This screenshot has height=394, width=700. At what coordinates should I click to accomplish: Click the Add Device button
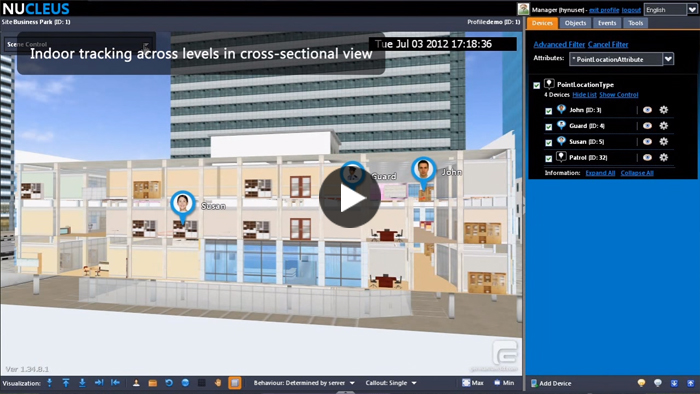click(x=551, y=383)
